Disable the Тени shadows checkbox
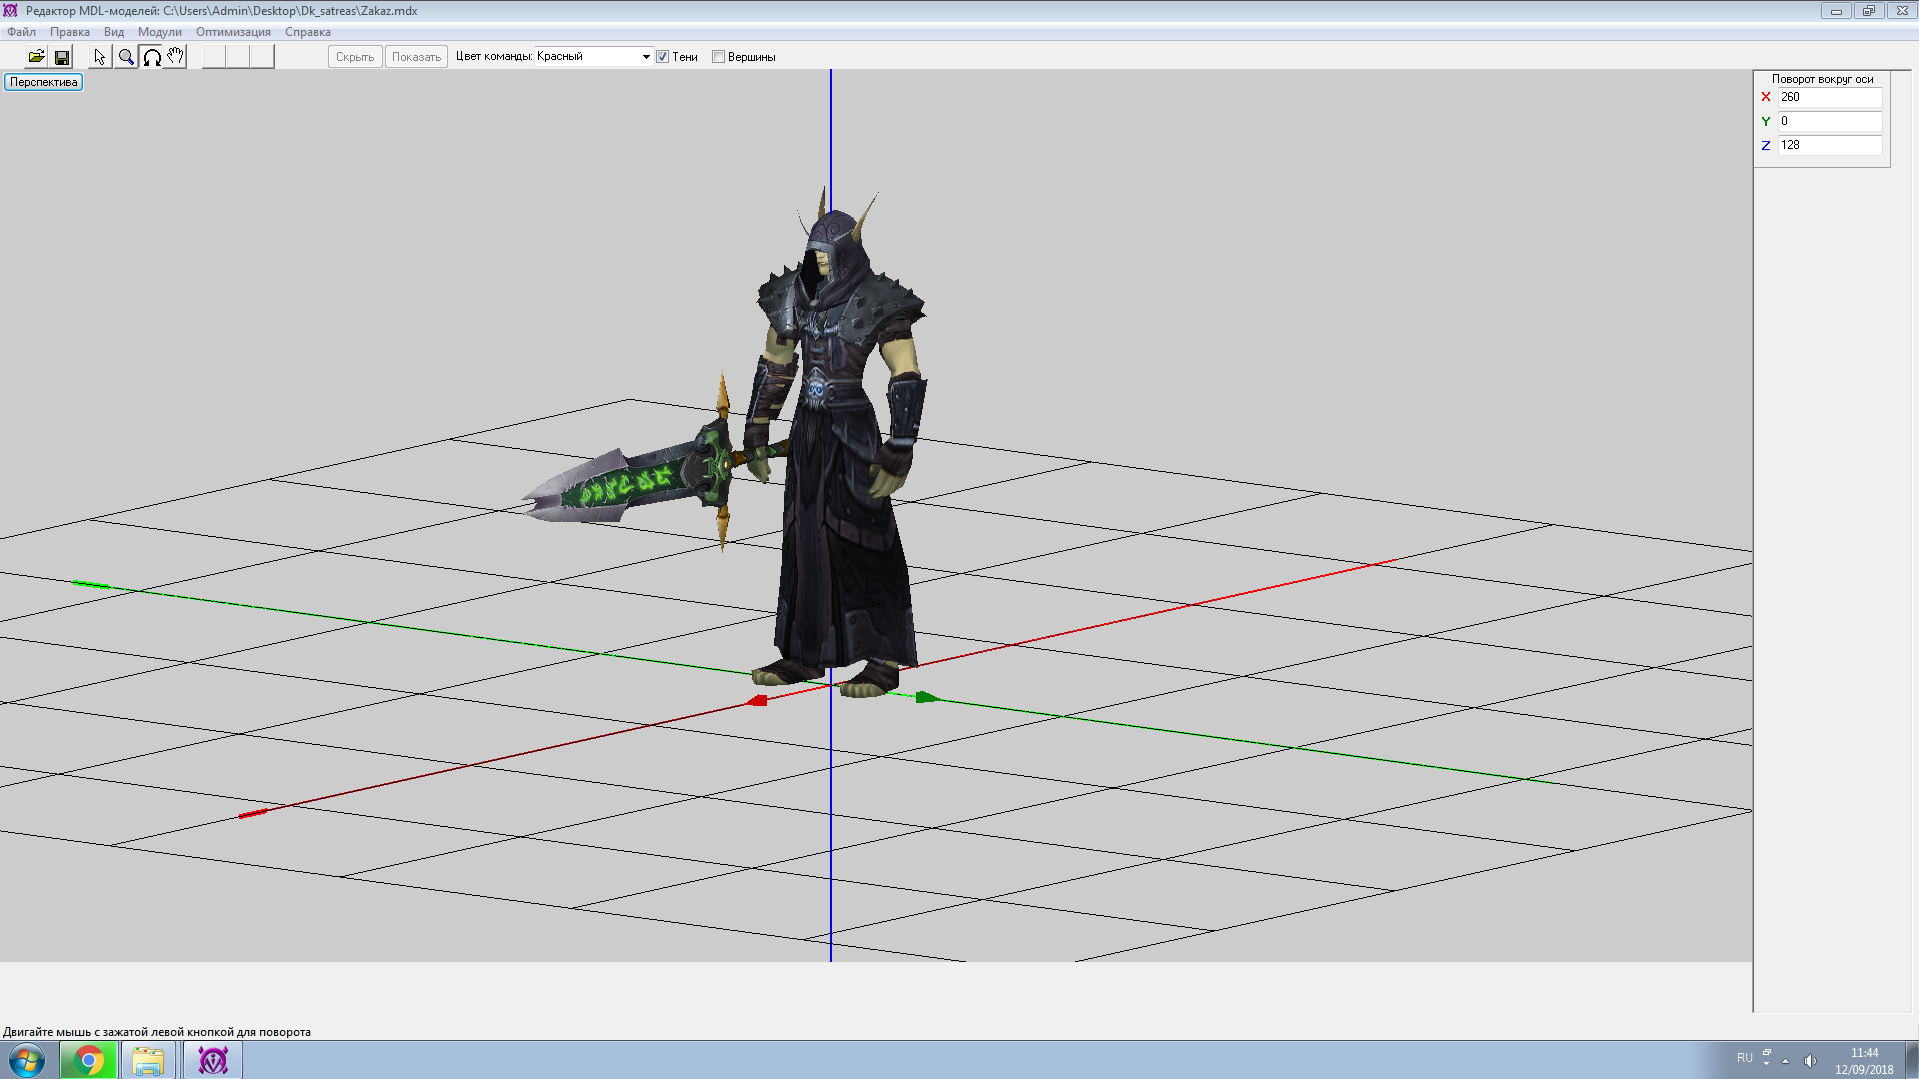 pos(662,57)
